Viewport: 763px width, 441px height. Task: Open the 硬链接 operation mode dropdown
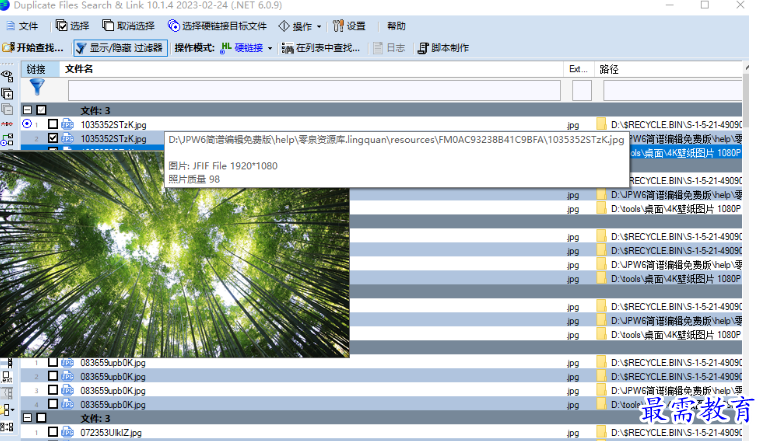click(x=247, y=48)
